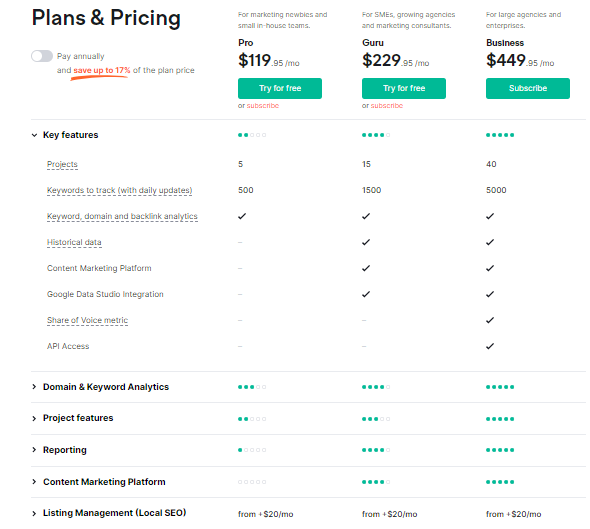Collapse the Key features section
Screen dimensions: 590x529
[x=34, y=135]
